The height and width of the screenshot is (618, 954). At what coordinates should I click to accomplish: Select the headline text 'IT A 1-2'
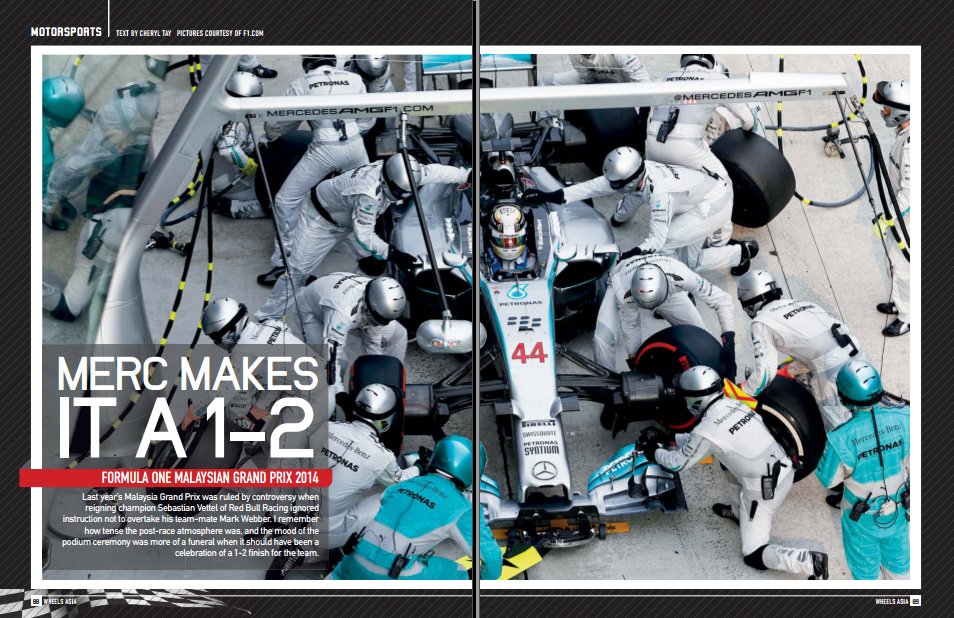pos(186,427)
